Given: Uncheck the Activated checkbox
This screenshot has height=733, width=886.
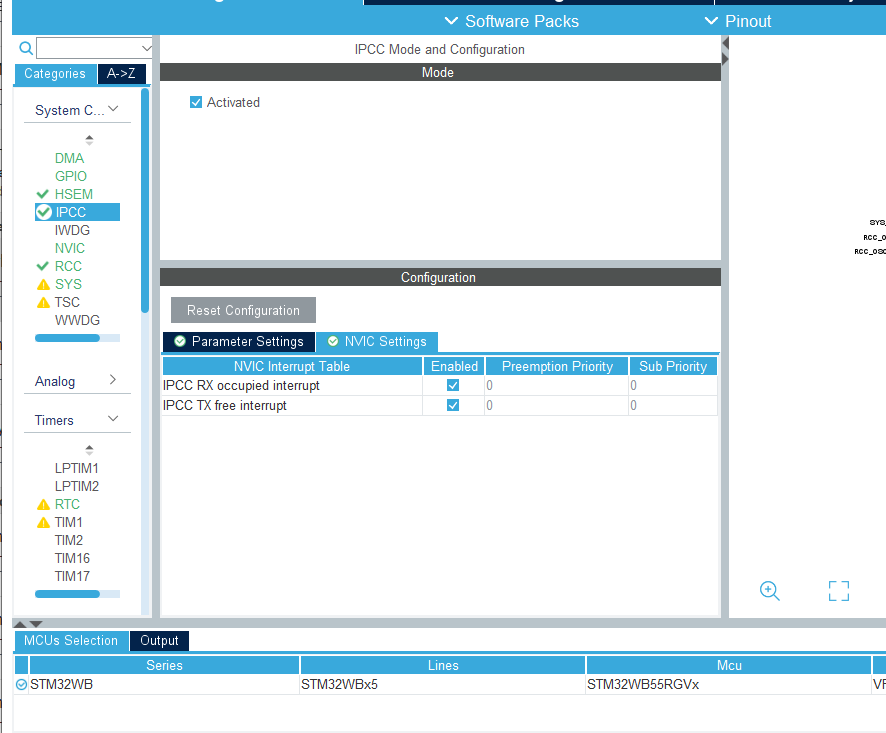Looking at the screenshot, I should [x=196, y=102].
